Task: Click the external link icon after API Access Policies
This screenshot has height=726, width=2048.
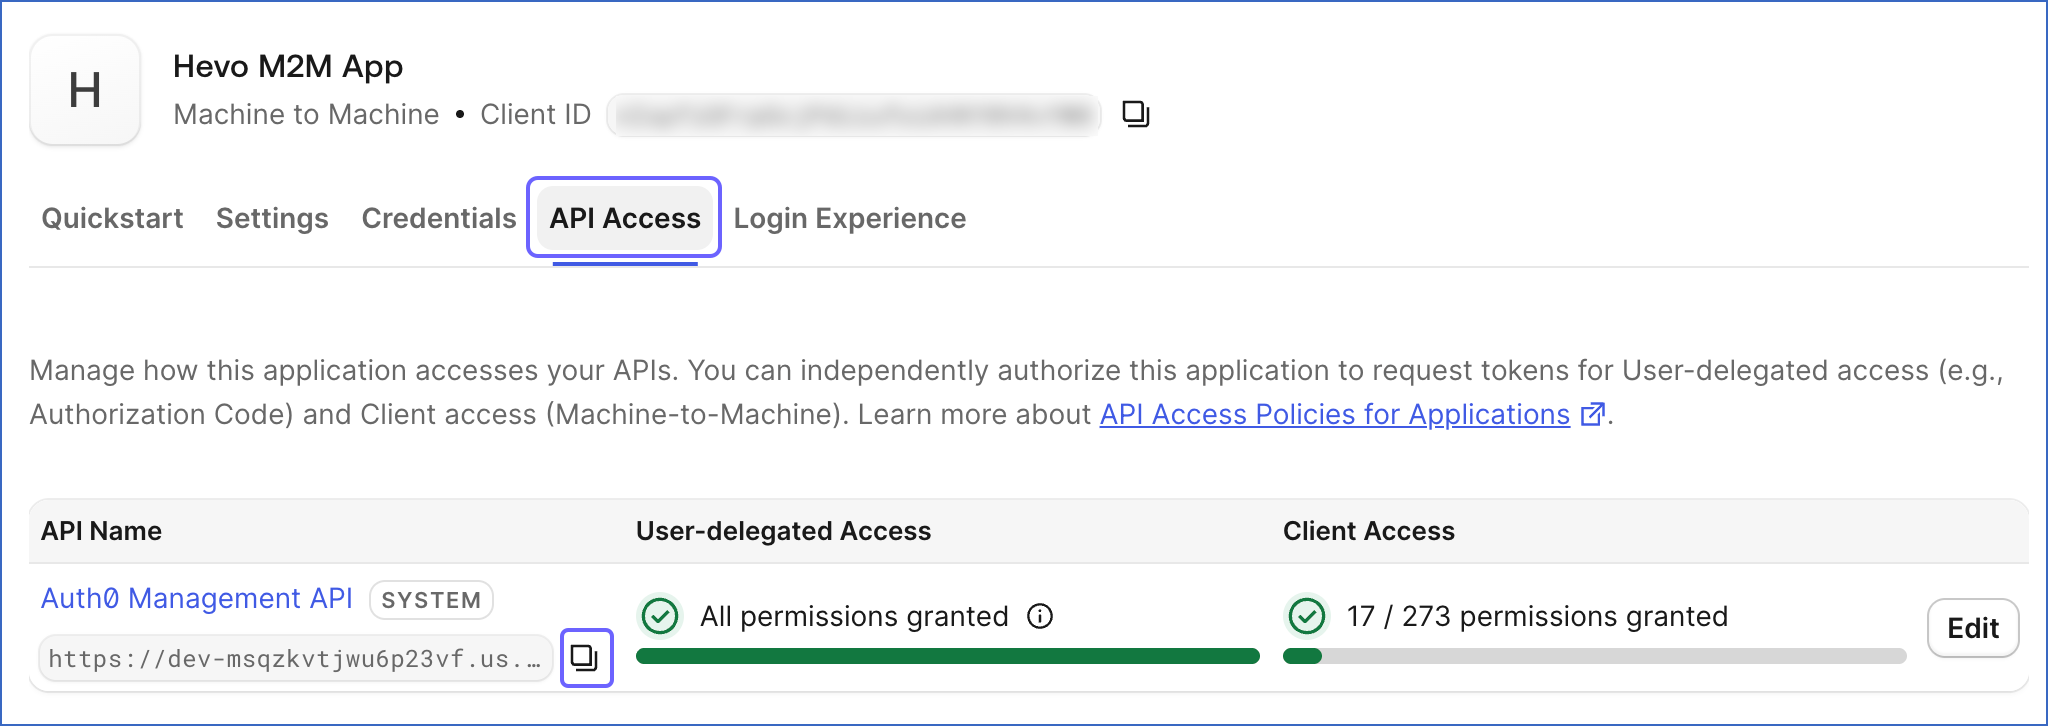Action: pyautogui.click(x=1593, y=414)
